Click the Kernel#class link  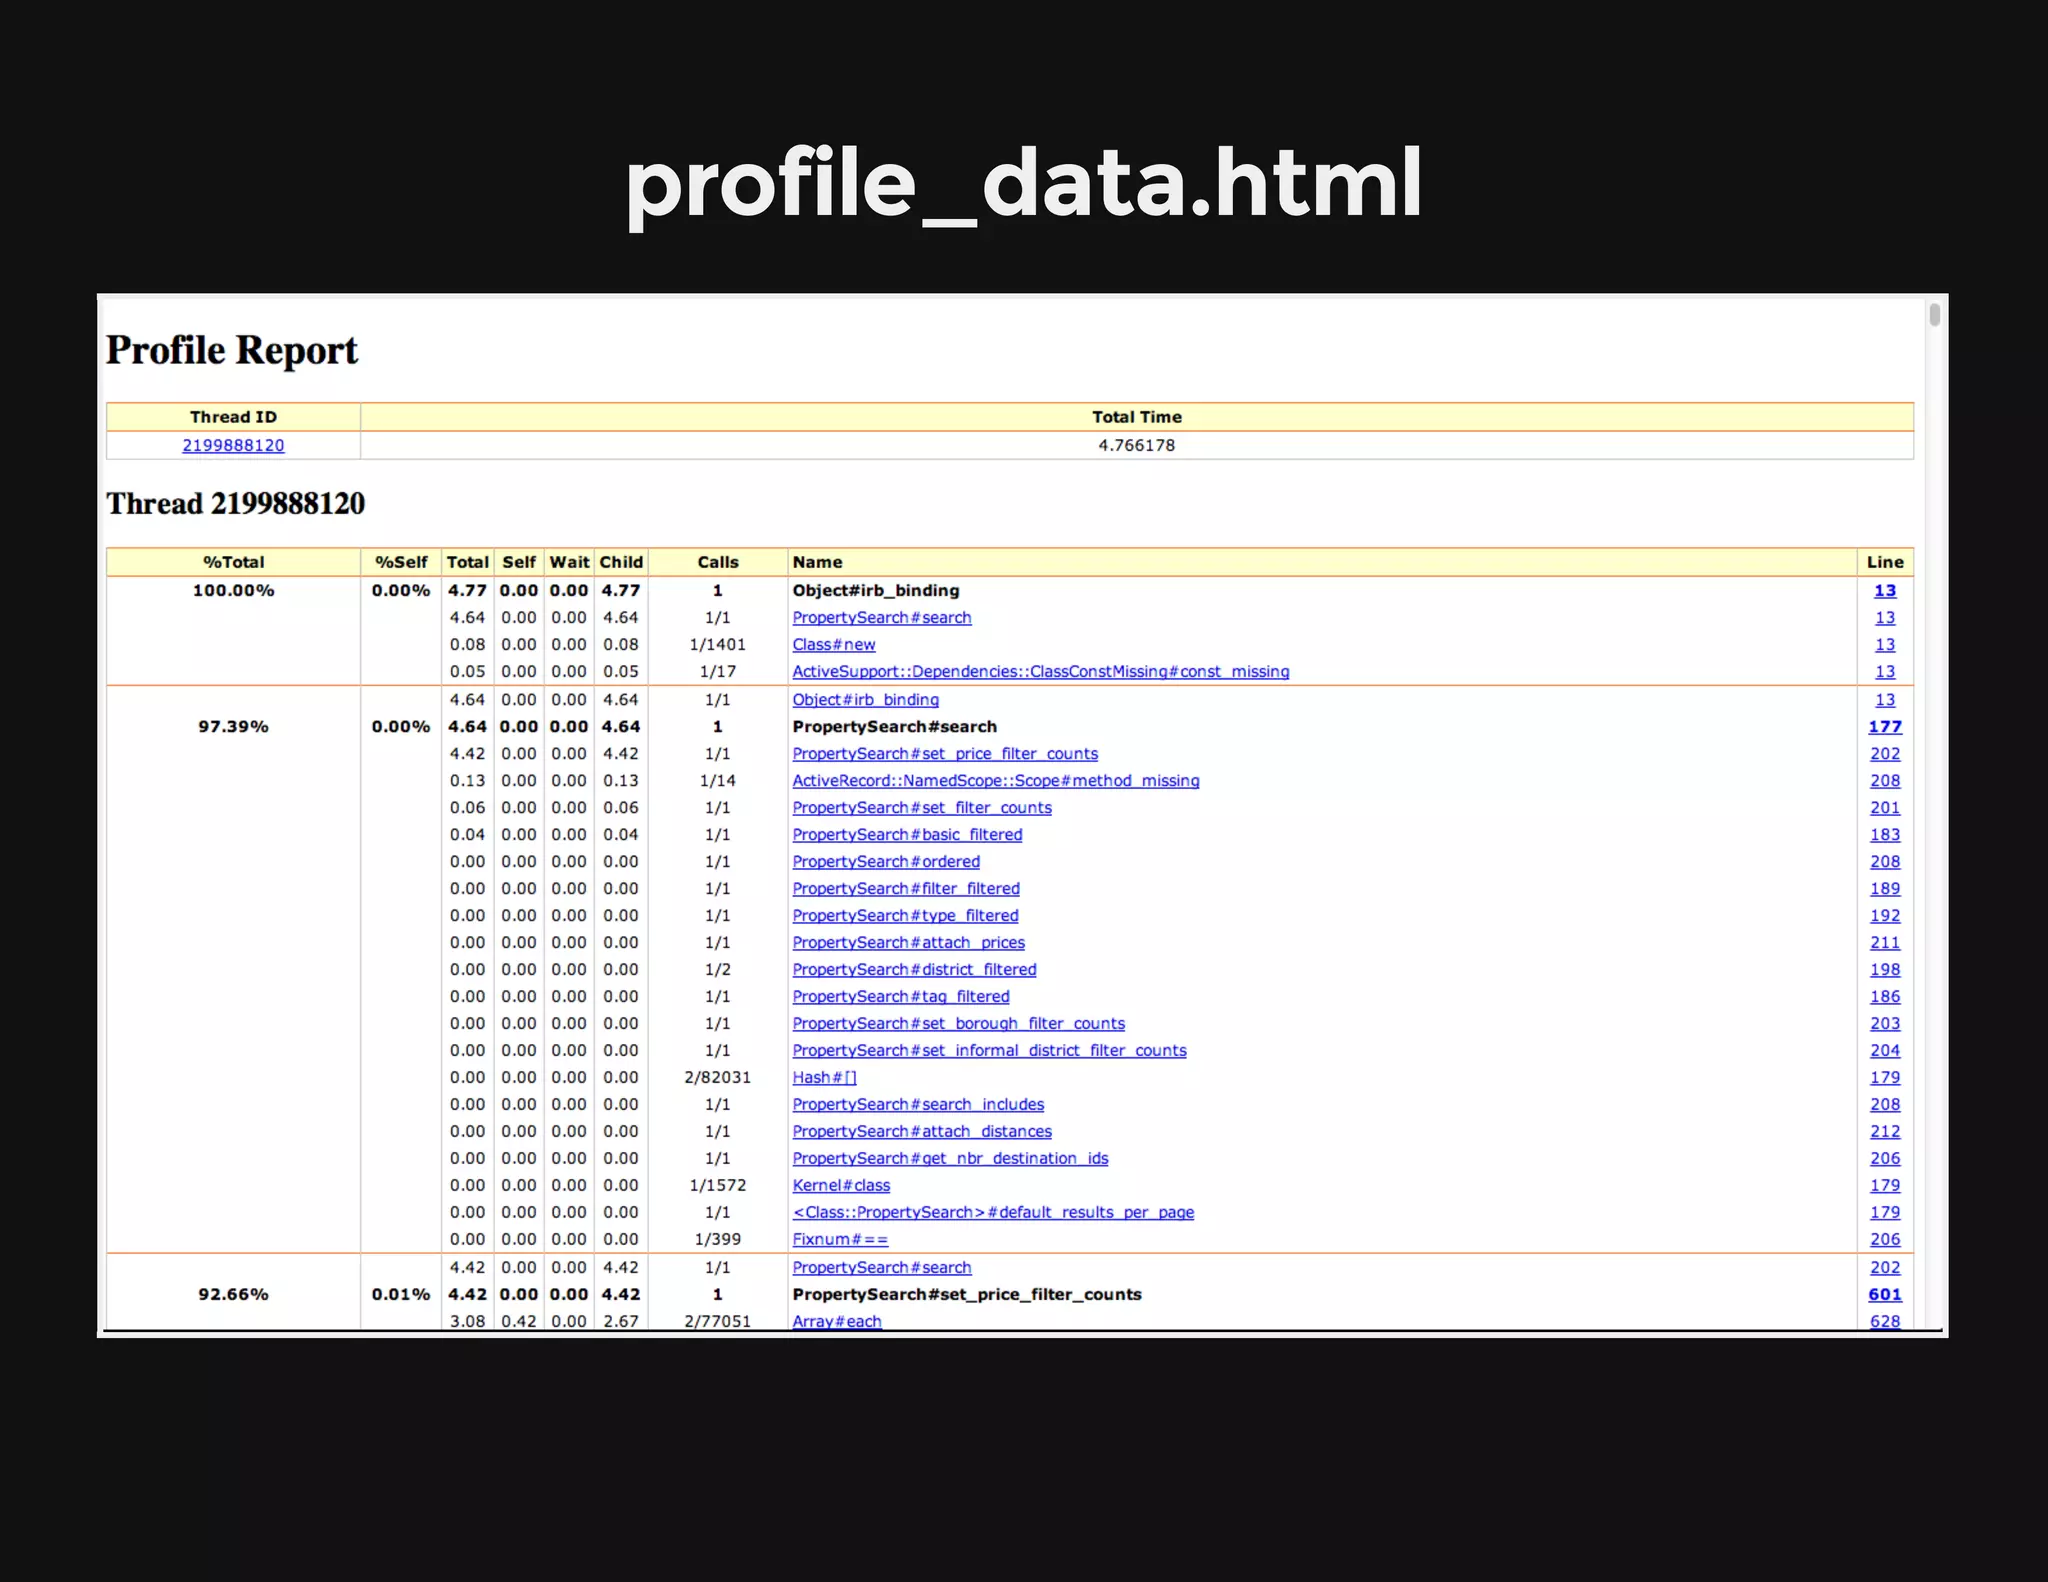841,1186
